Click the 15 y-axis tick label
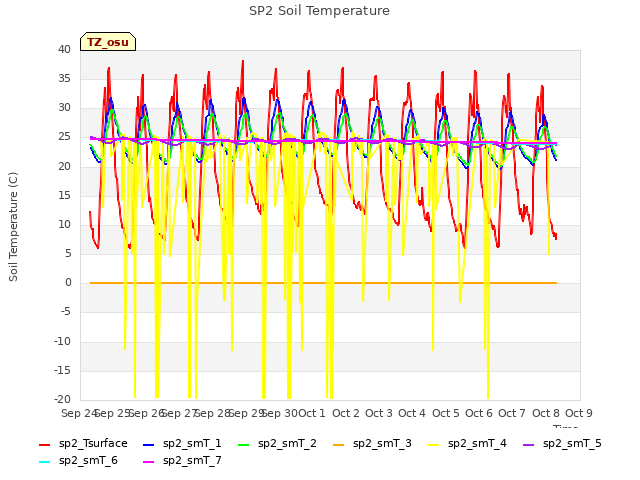This screenshot has height=480, width=640. pos(64,195)
